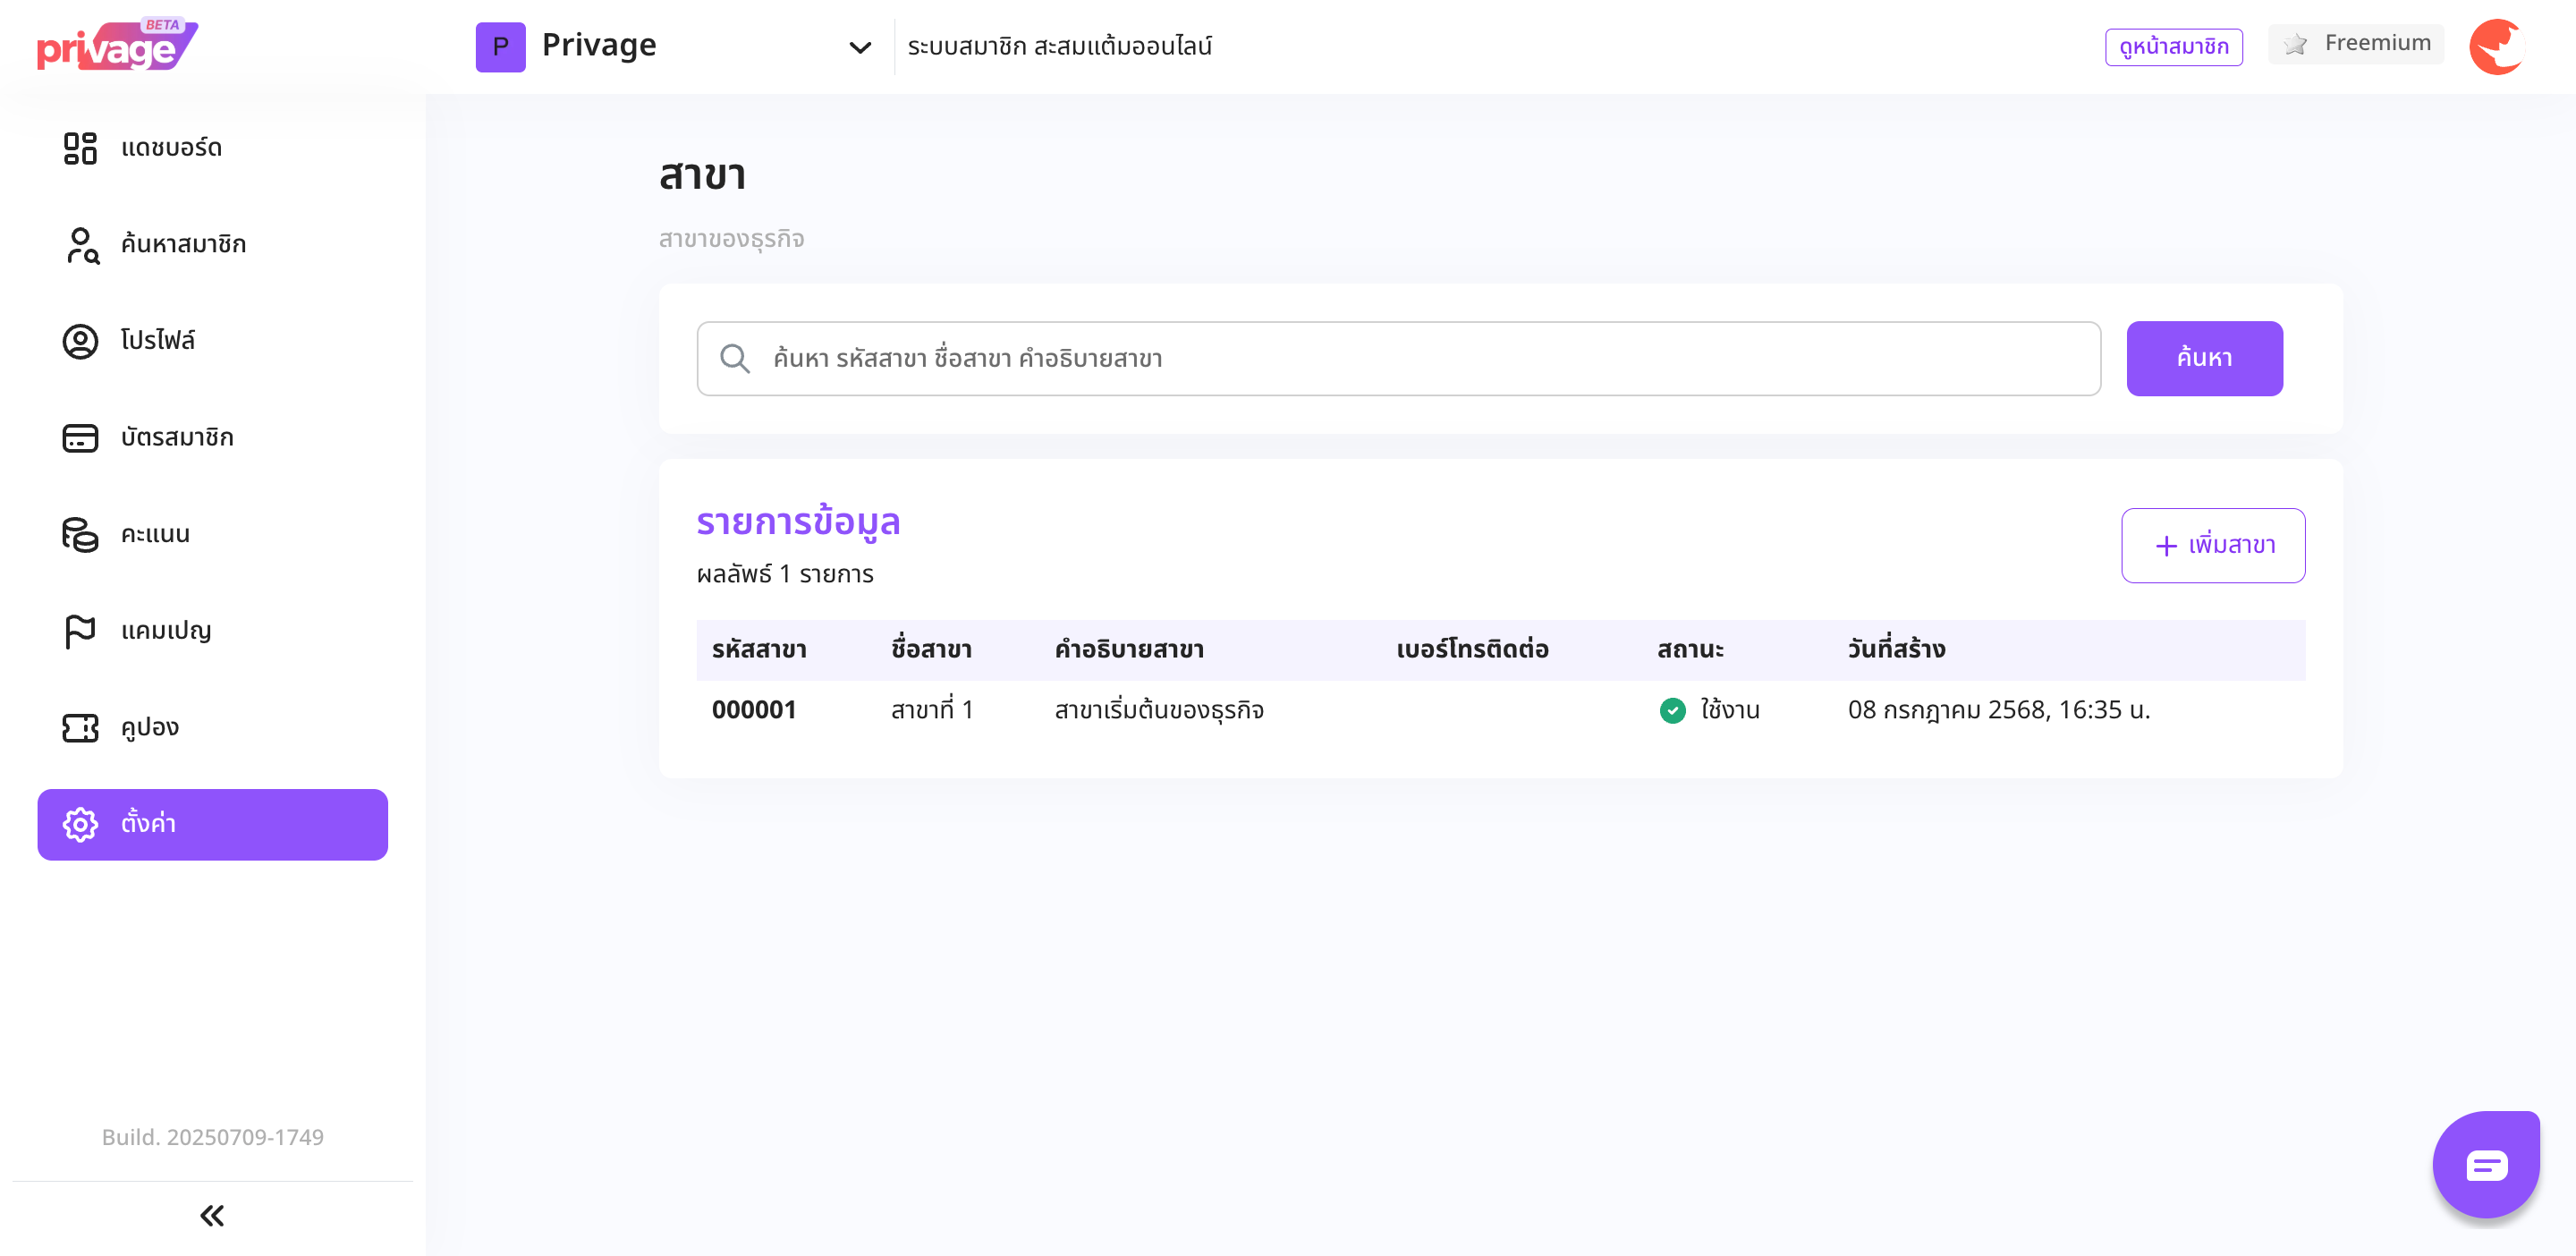Click the รหัสสาขา column header
The width and height of the screenshot is (2576, 1256).
(x=759, y=650)
